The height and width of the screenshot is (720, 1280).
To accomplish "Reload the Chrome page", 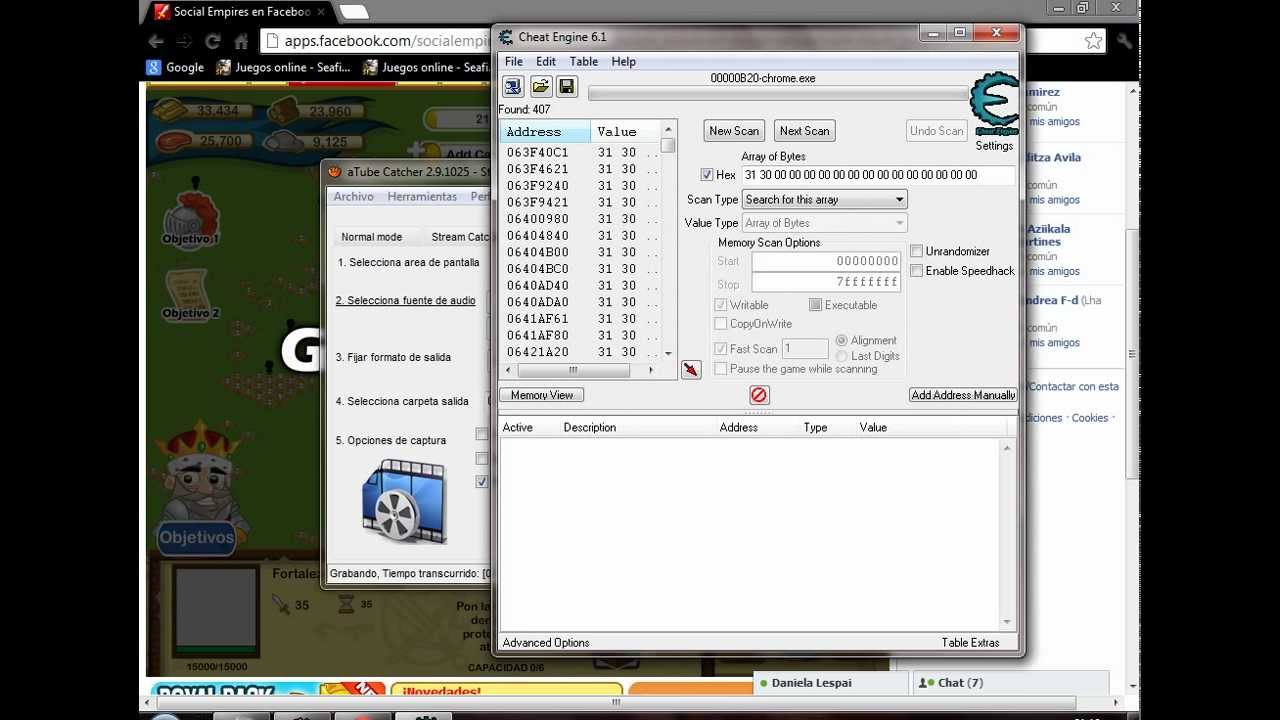I will click(212, 41).
